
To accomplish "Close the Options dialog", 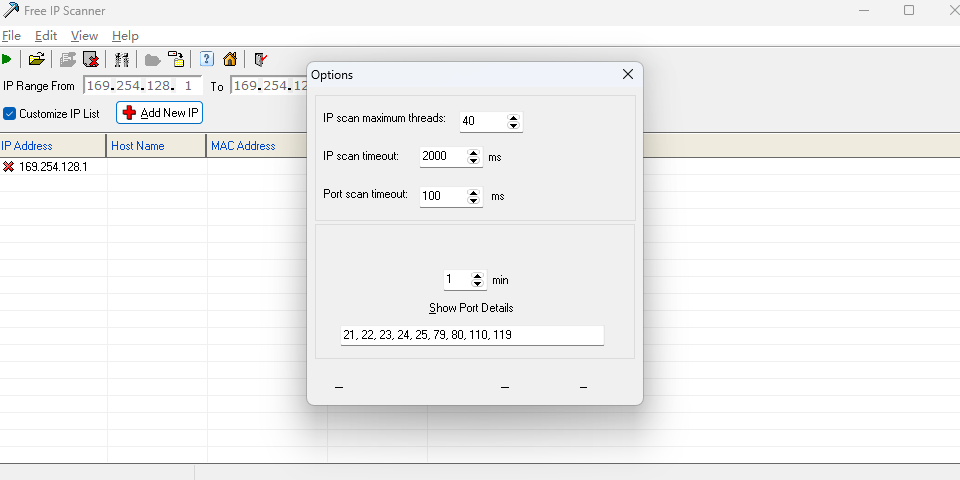I will pos(628,75).
